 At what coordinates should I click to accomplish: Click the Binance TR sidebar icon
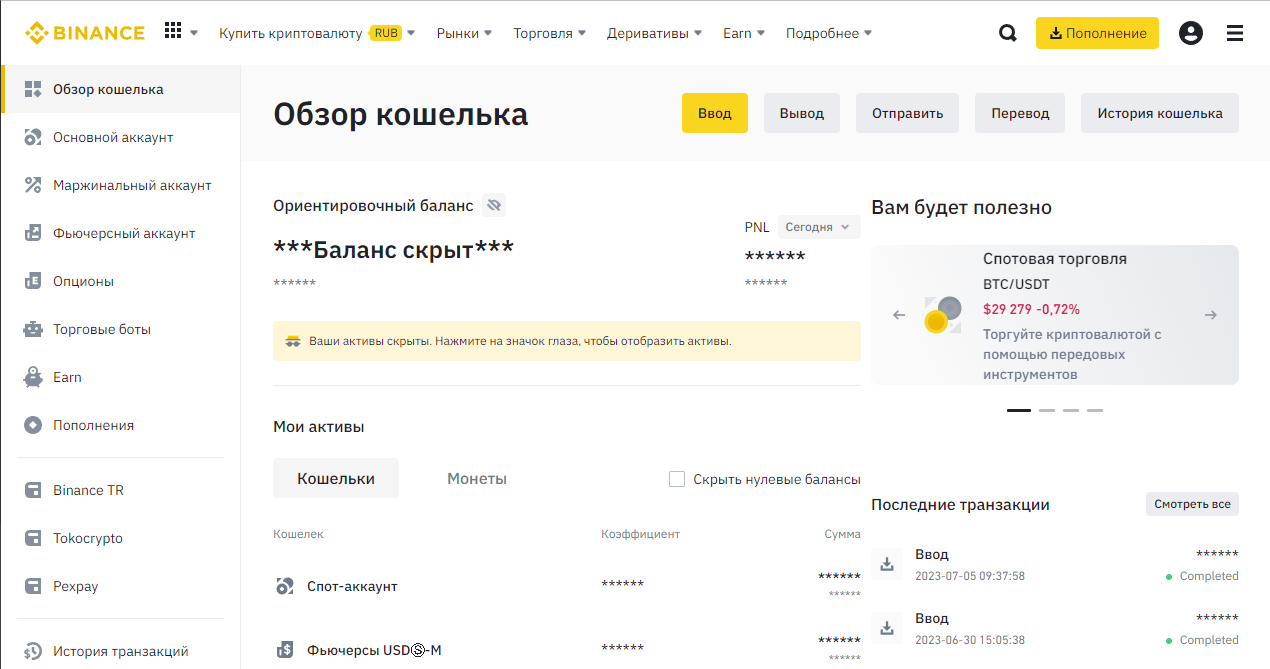tap(33, 490)
